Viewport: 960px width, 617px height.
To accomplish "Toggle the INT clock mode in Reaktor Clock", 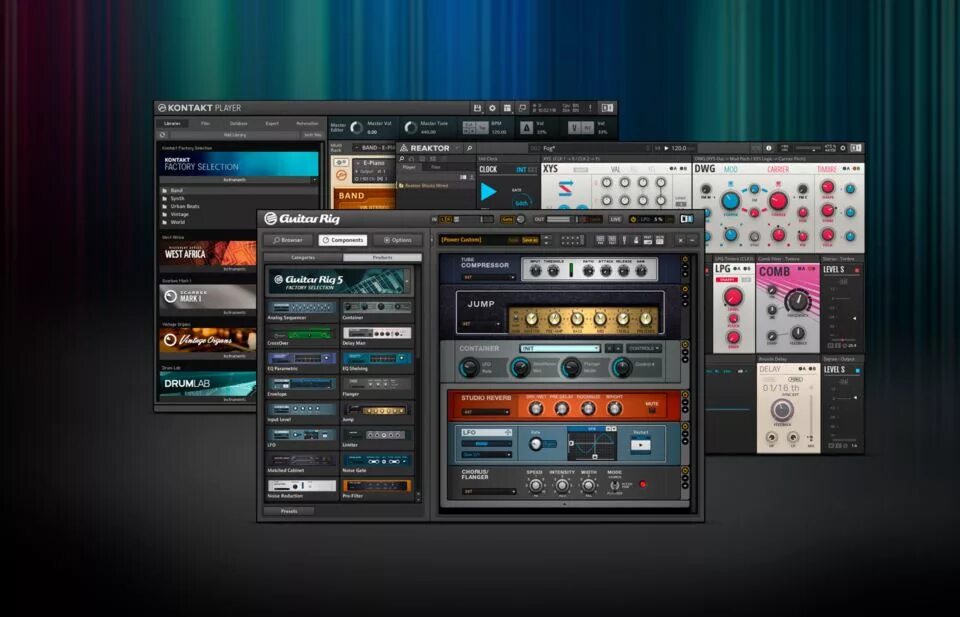I will [521, 170].
